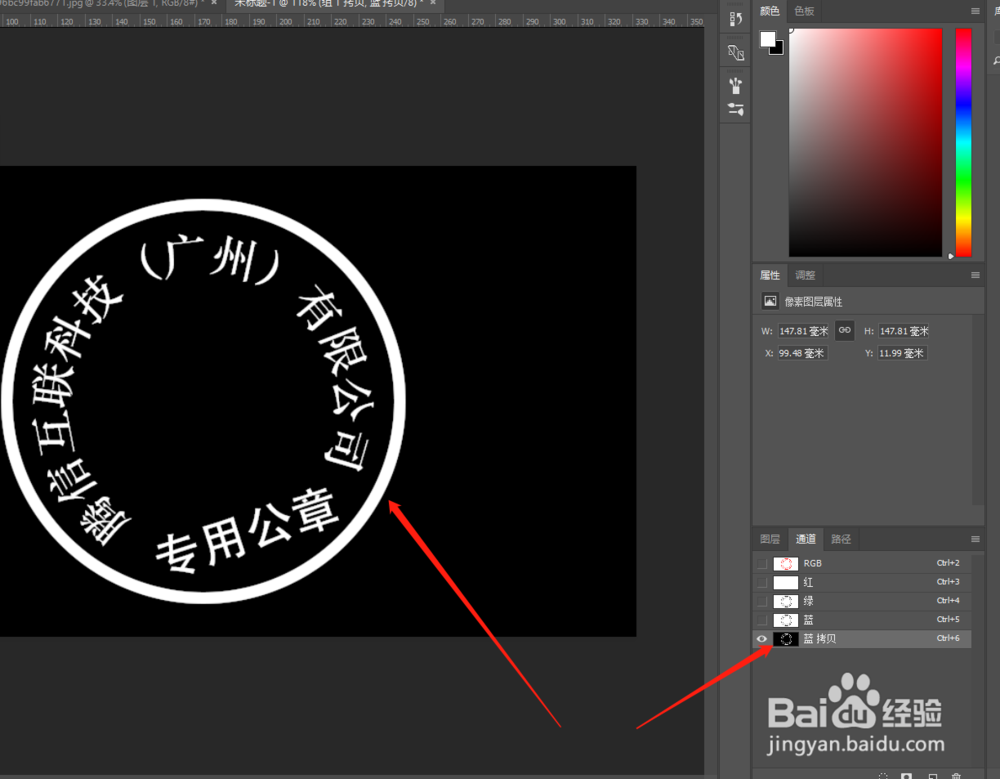Click the delete channel trash icon

point(956,775)
